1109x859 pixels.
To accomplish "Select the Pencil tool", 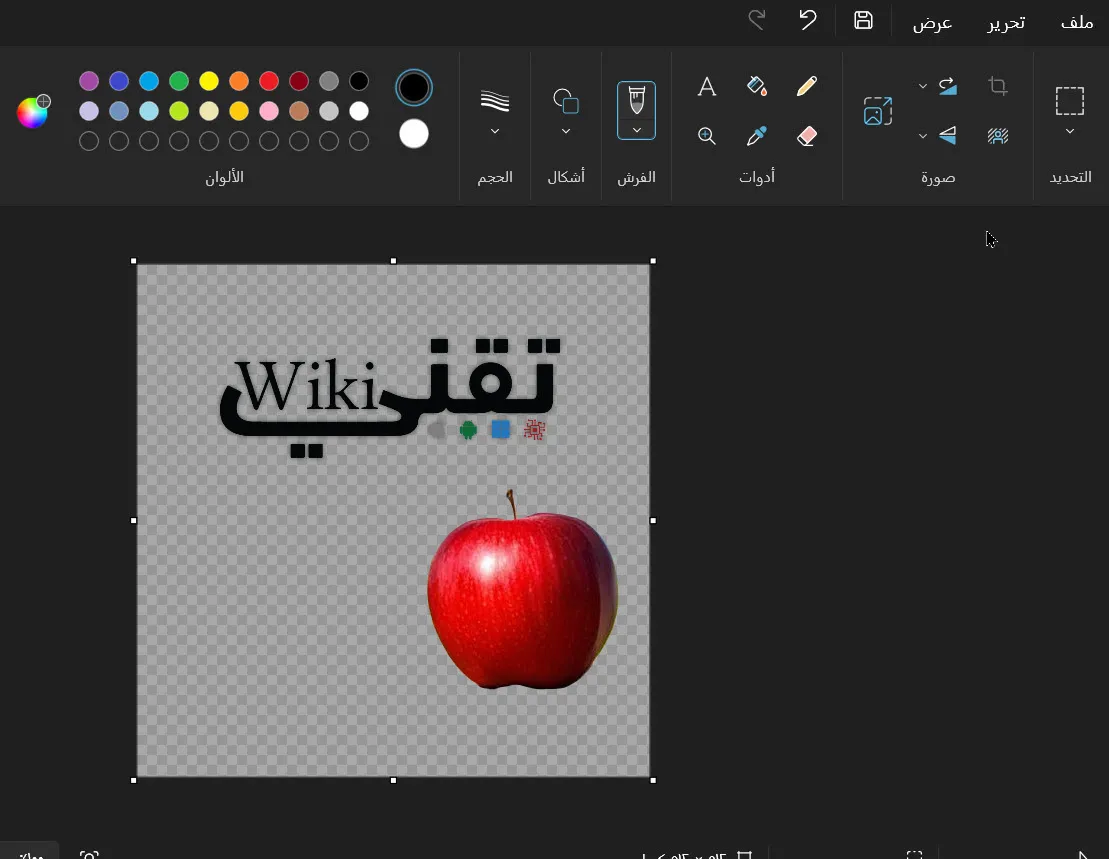I will (x=807, y=86).
